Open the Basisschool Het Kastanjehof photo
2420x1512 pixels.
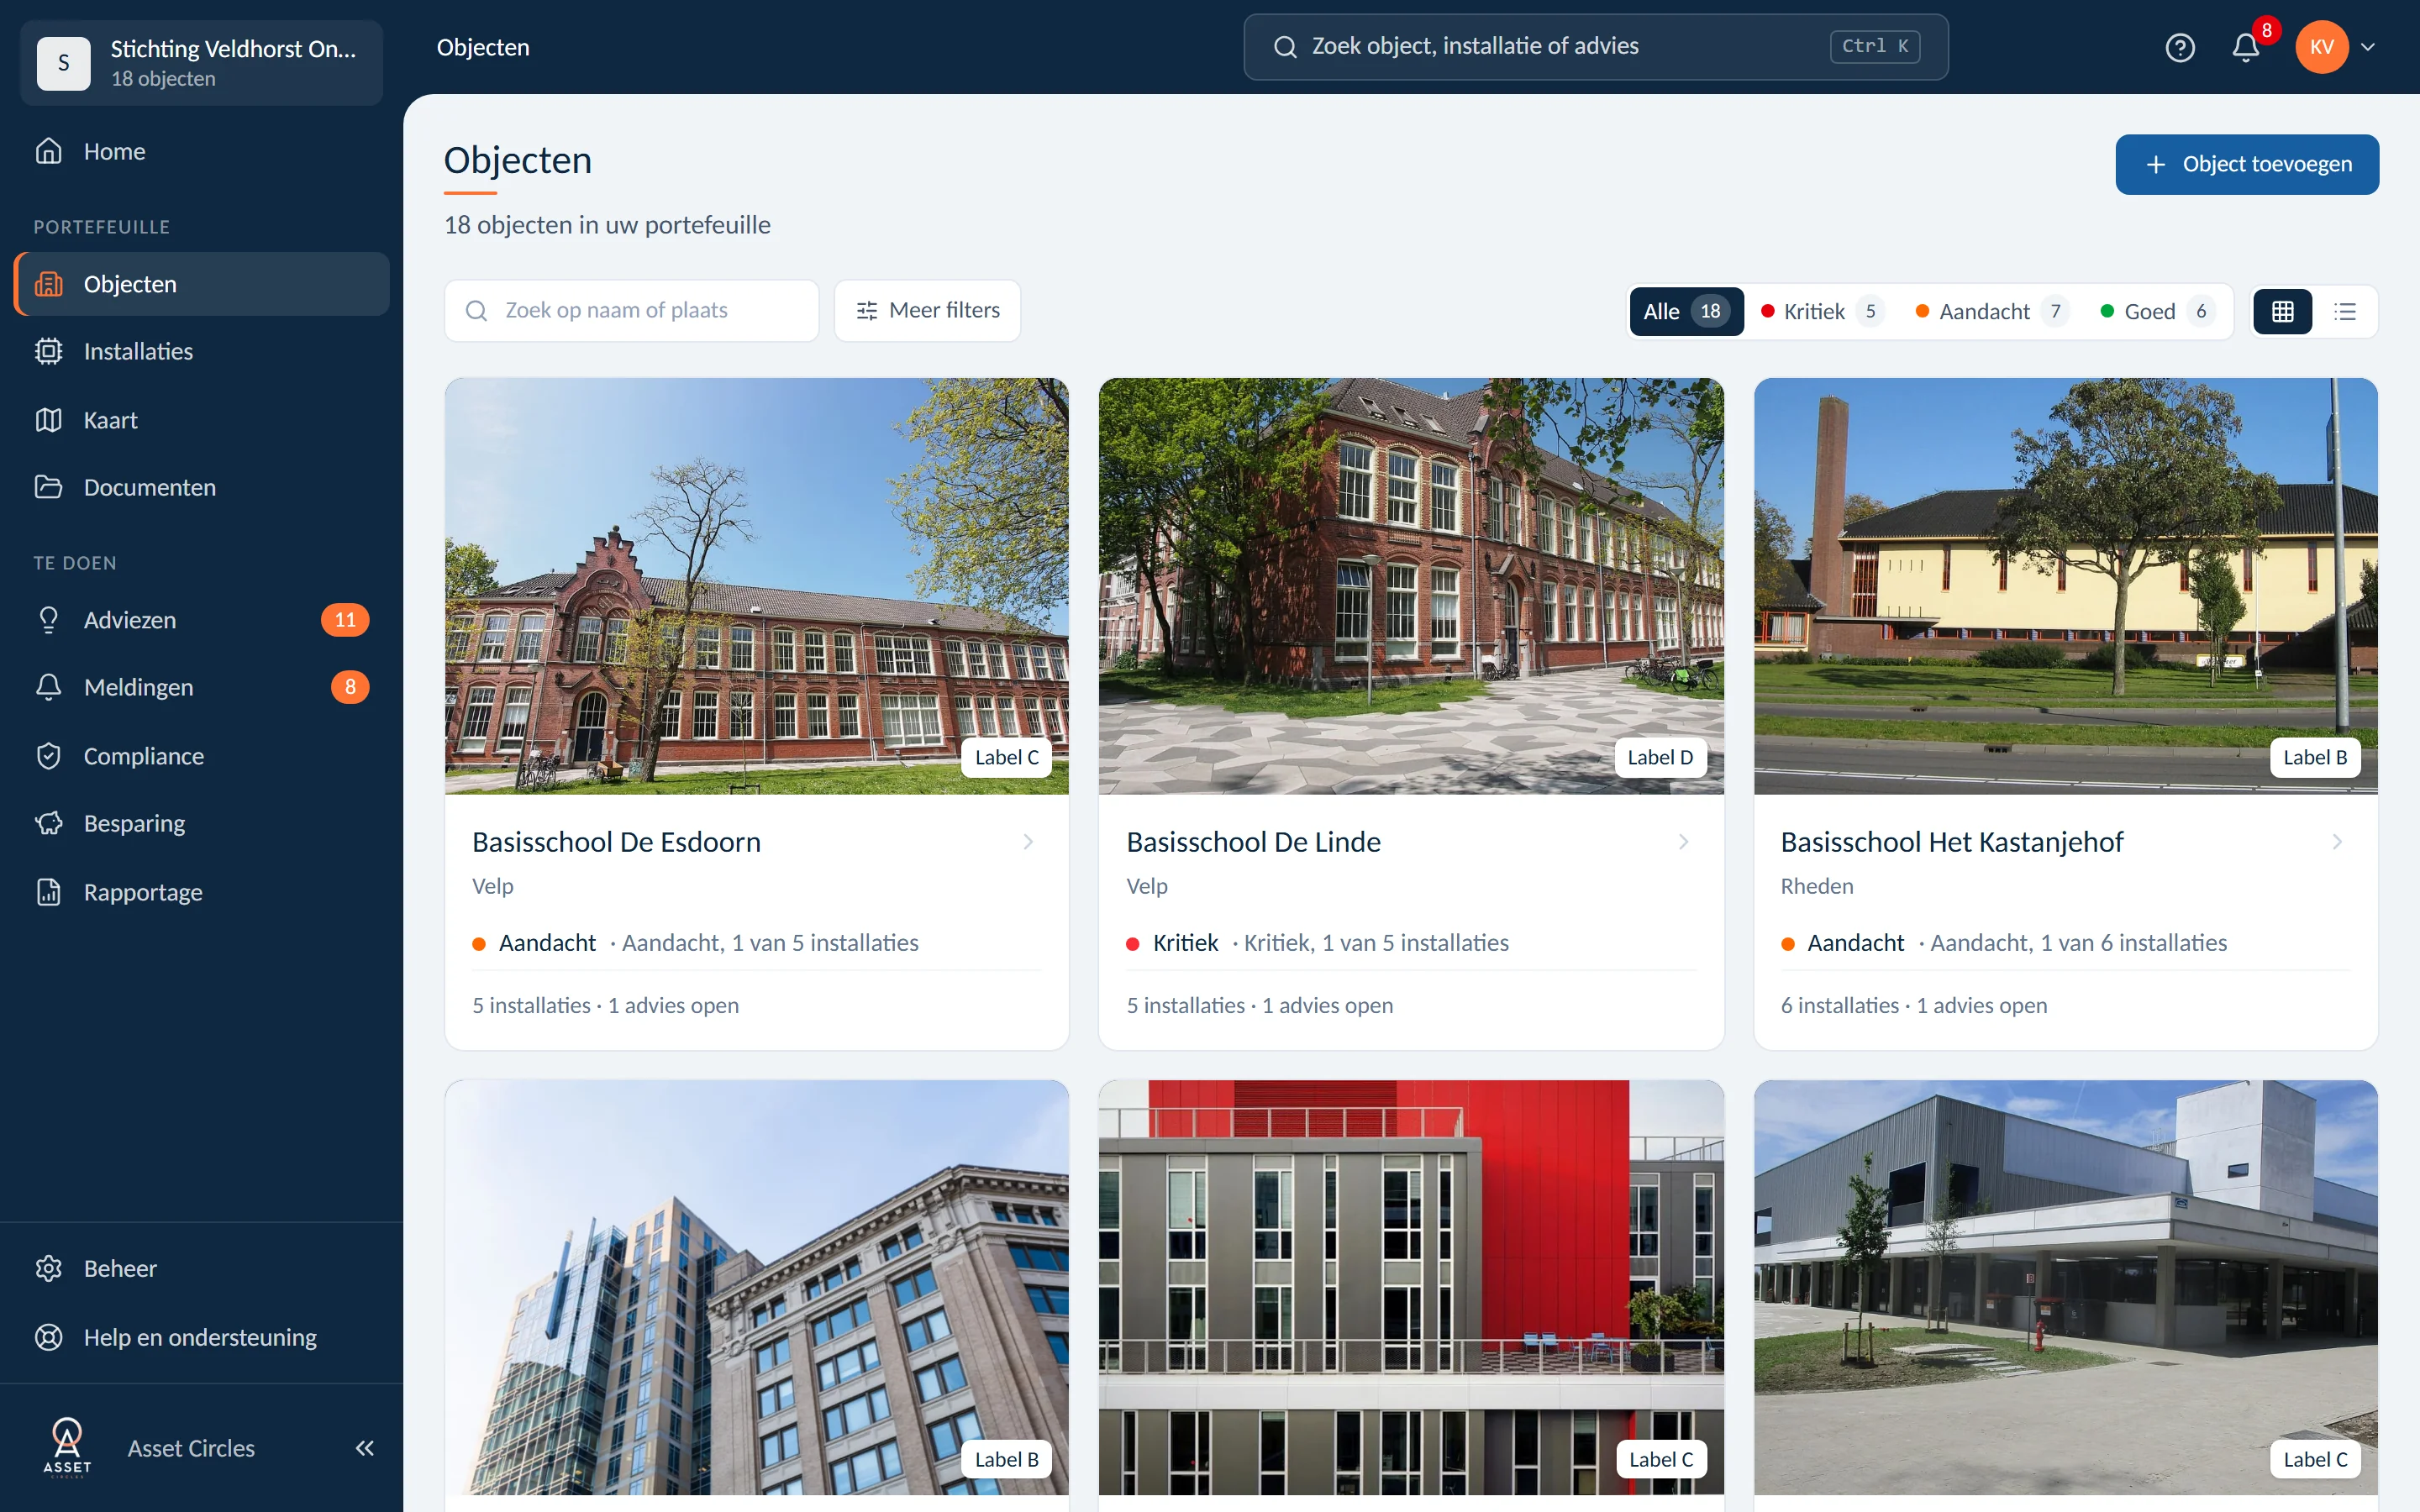pos(2065,586)
